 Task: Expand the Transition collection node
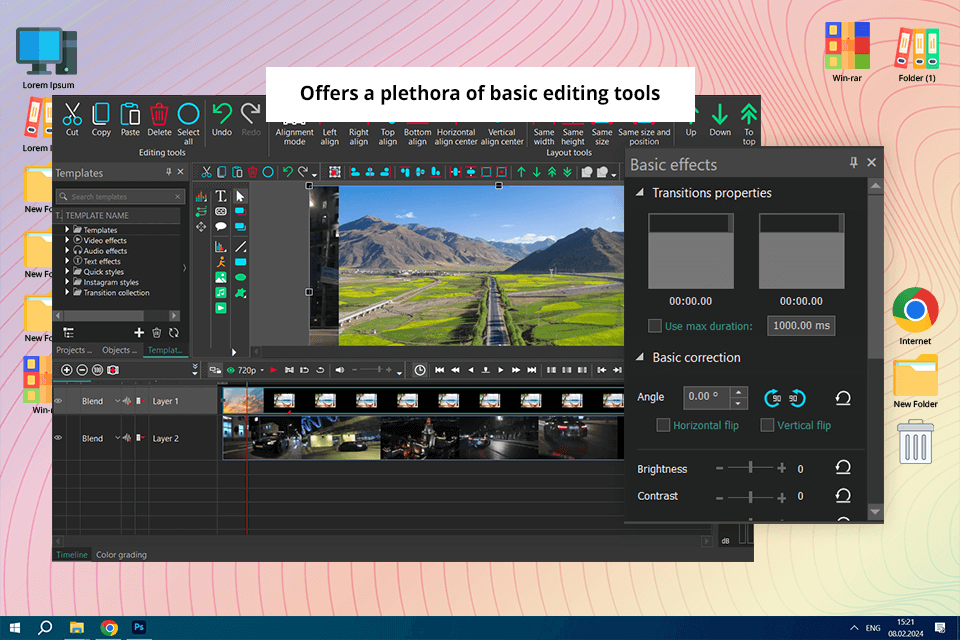click(x=67, y=292)
